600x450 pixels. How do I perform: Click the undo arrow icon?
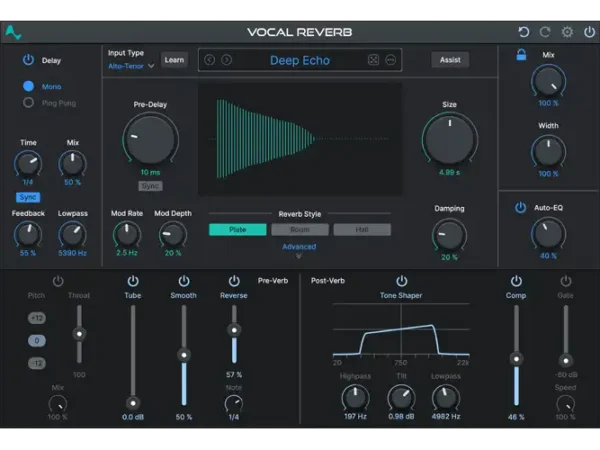point(523,32)
